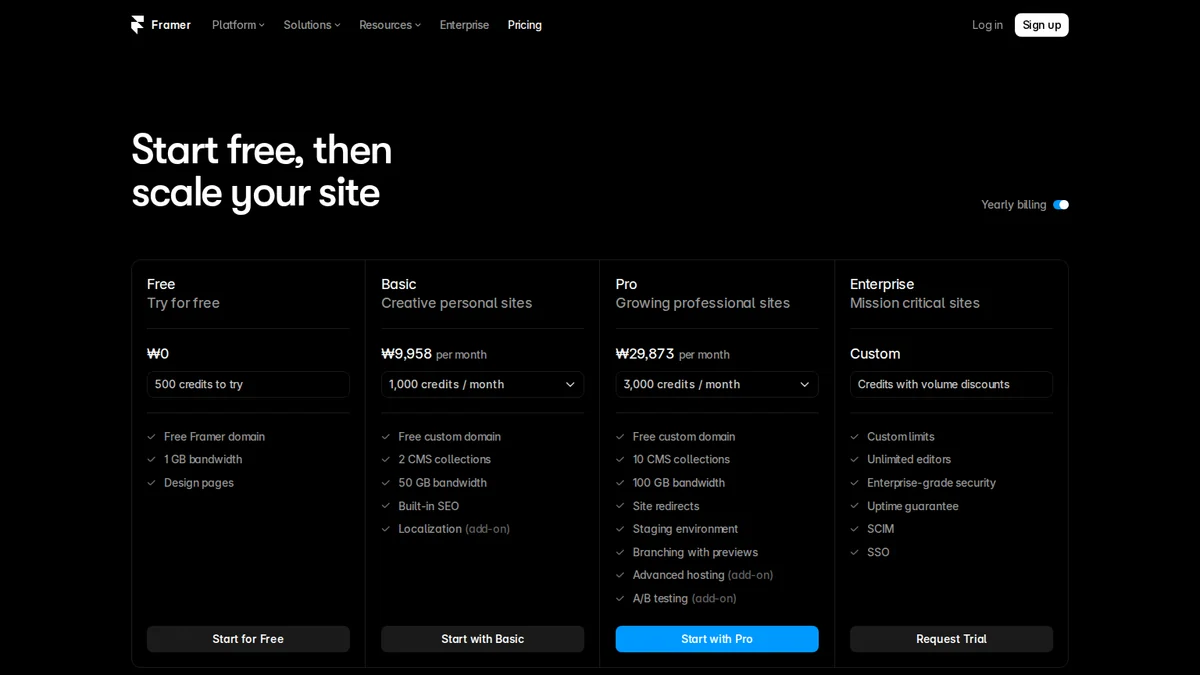Click the checkmark beside 50 GB bandwidth
This screenshot has width=1200, height=675.
[x=386, y=483]
